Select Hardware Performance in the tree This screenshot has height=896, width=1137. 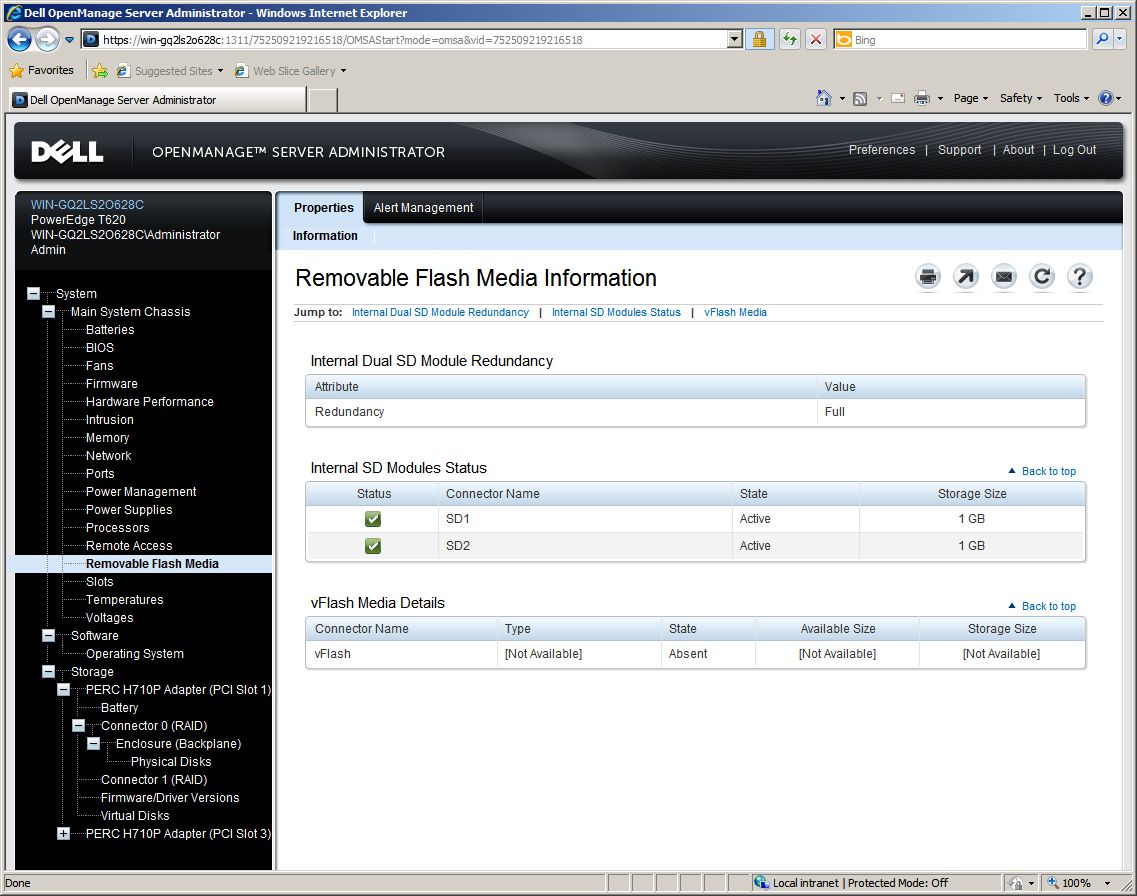coord(149,402)
